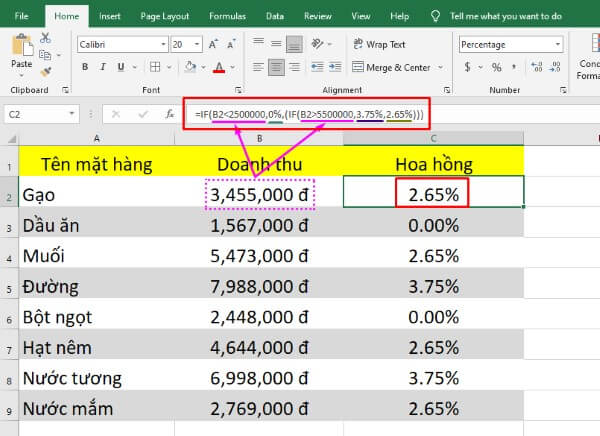Screen dimensions: 600x436
Task: Open Number format dialog launcher
Action: point(563,90)
